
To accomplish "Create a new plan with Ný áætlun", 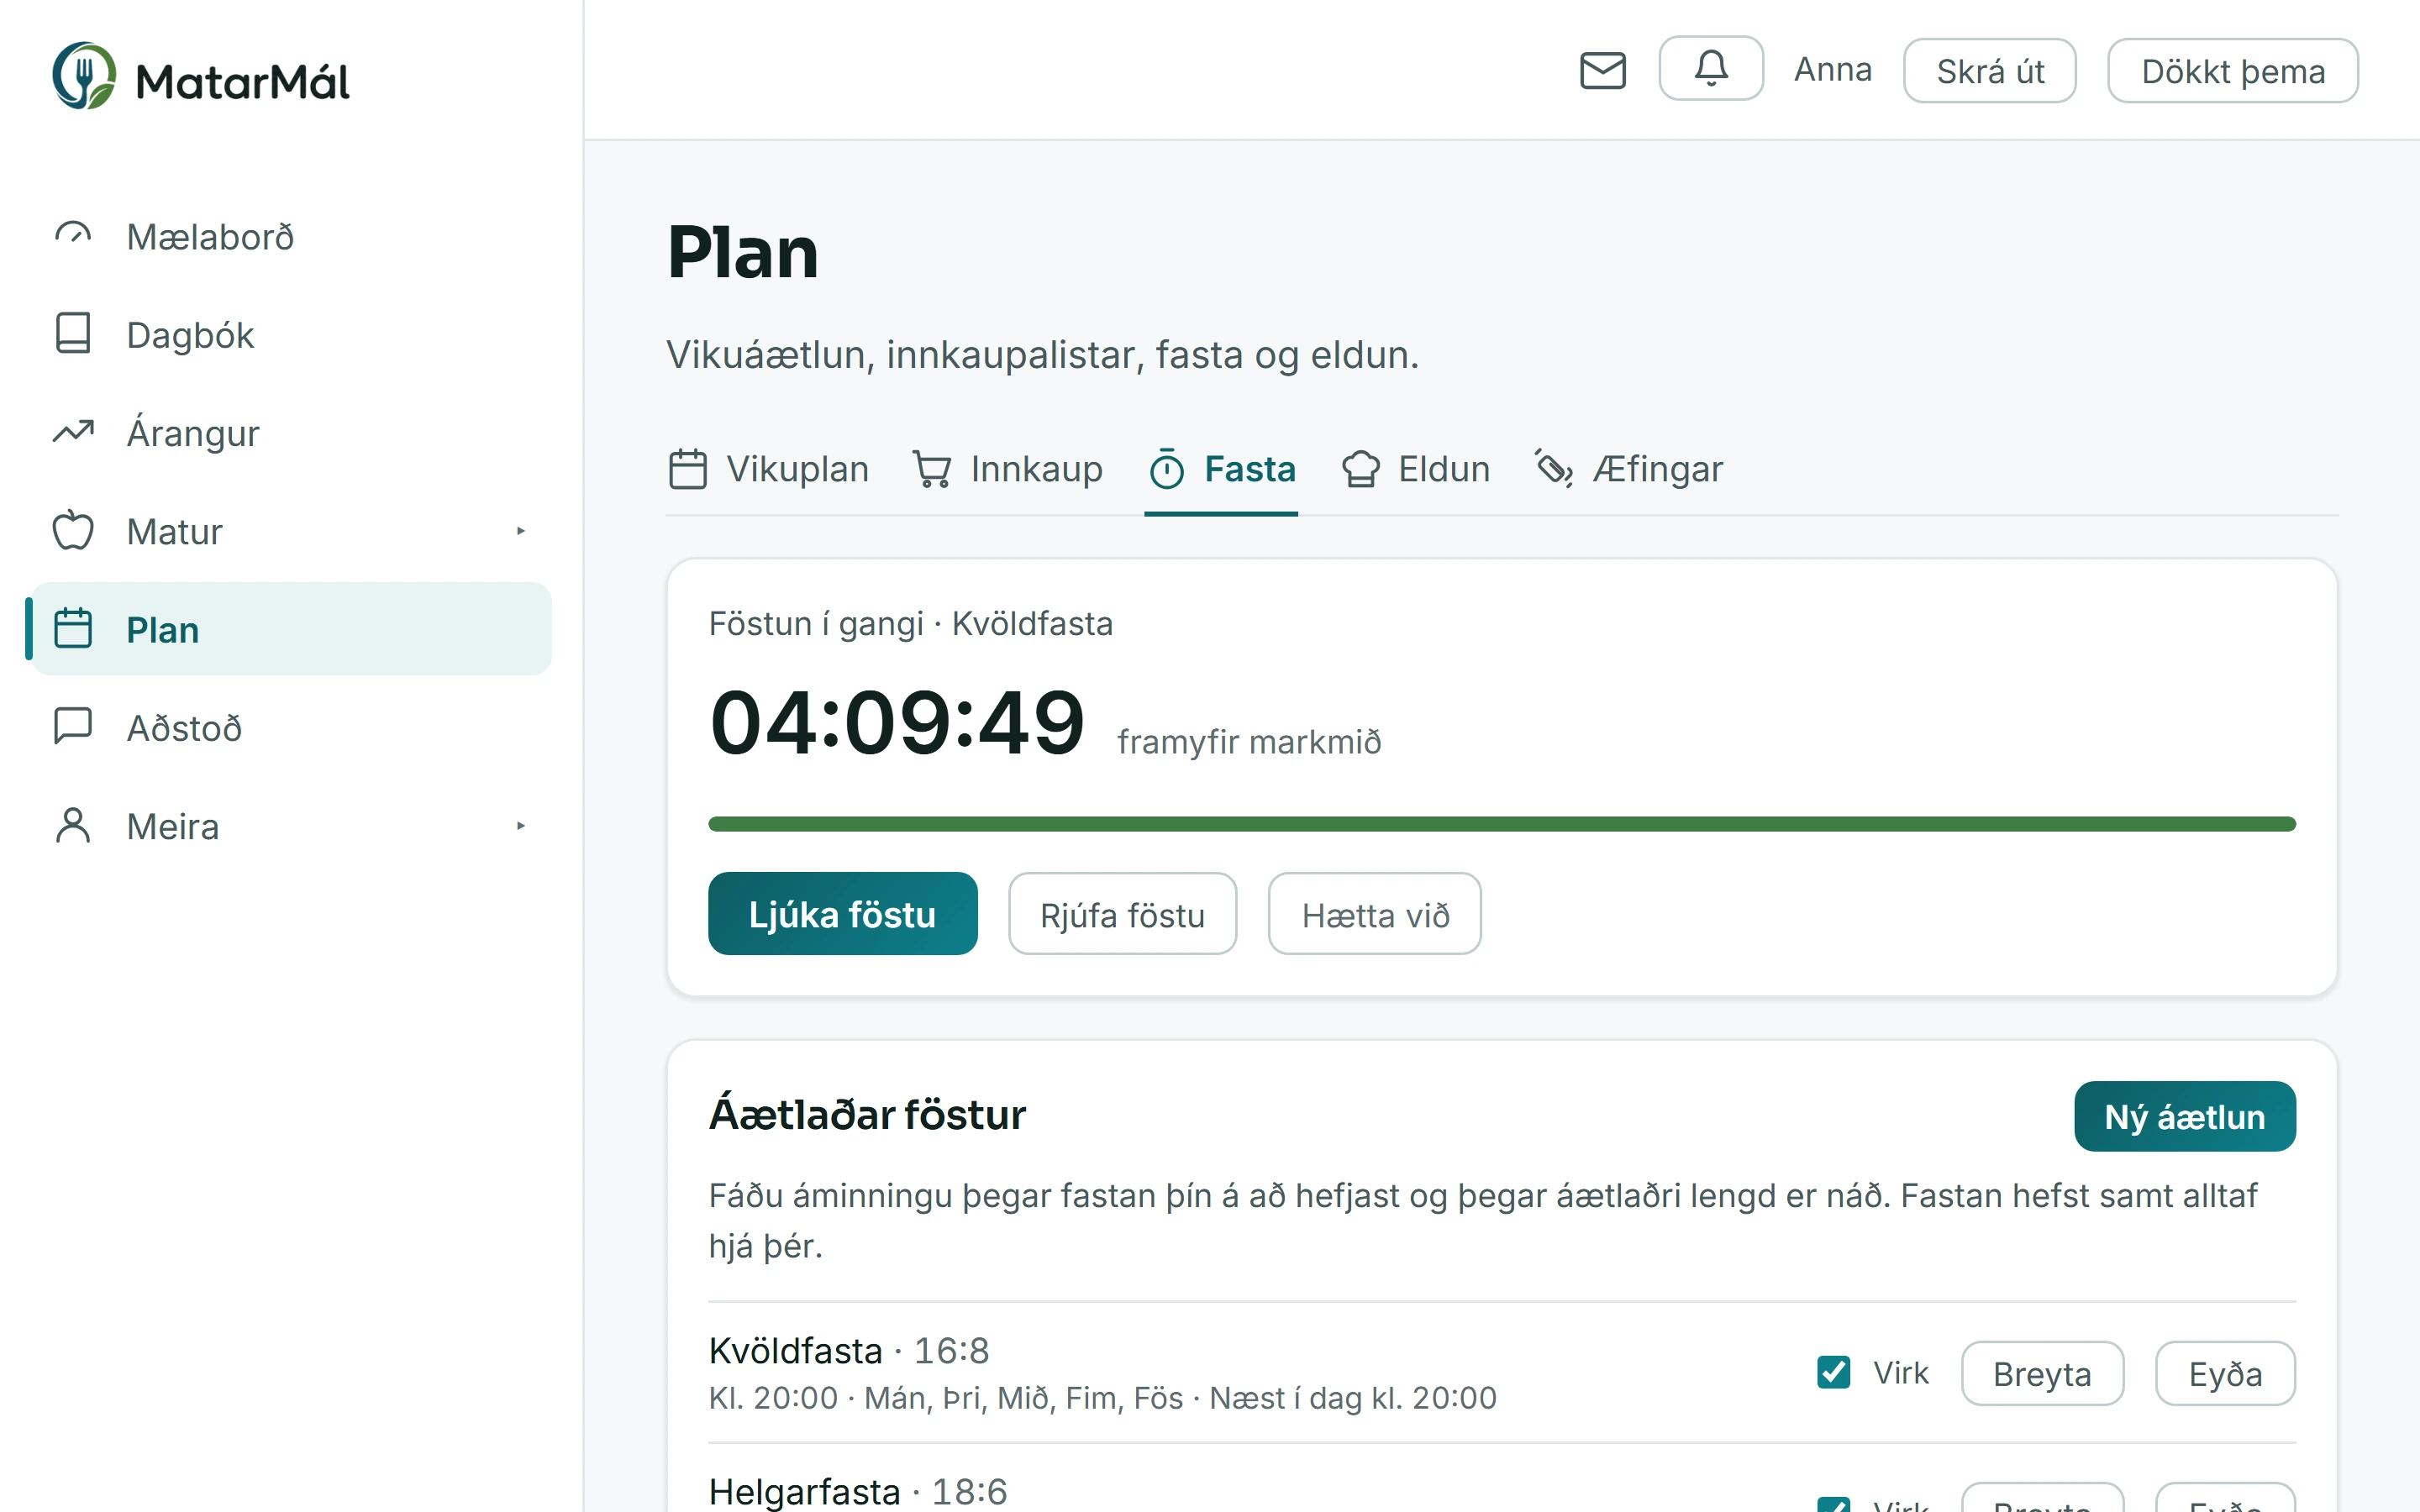I will pos(2184,1116).
